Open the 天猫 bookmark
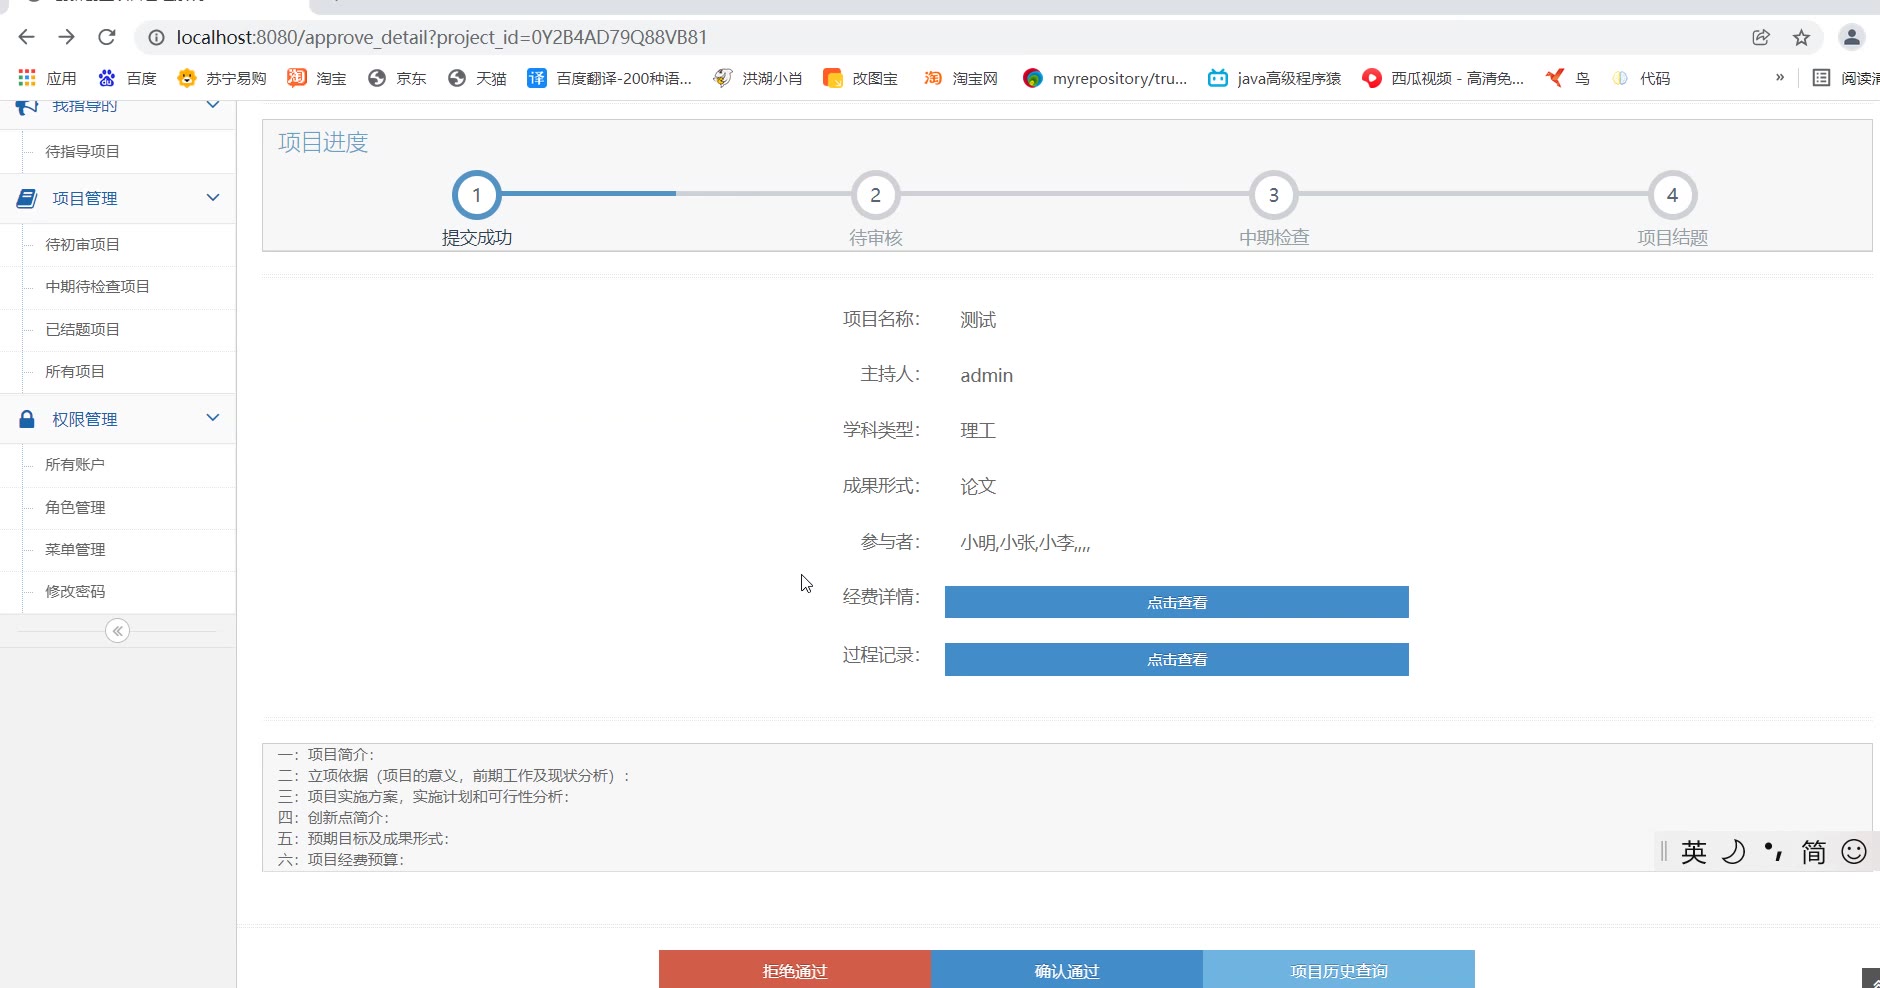The width and height of the screenshot is (1880, 988). coord(477,78)
